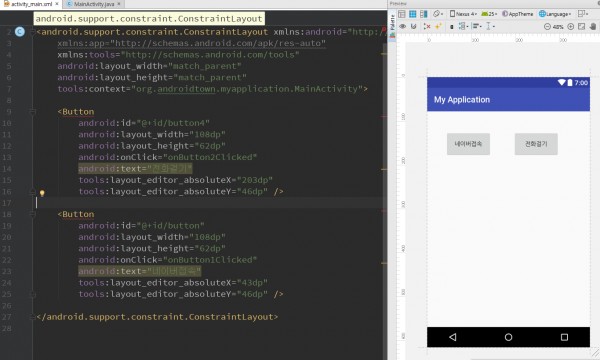Screen dimensions: 600x360
Task: Show Design and Blueprint side by side
Action: (423, 14)
